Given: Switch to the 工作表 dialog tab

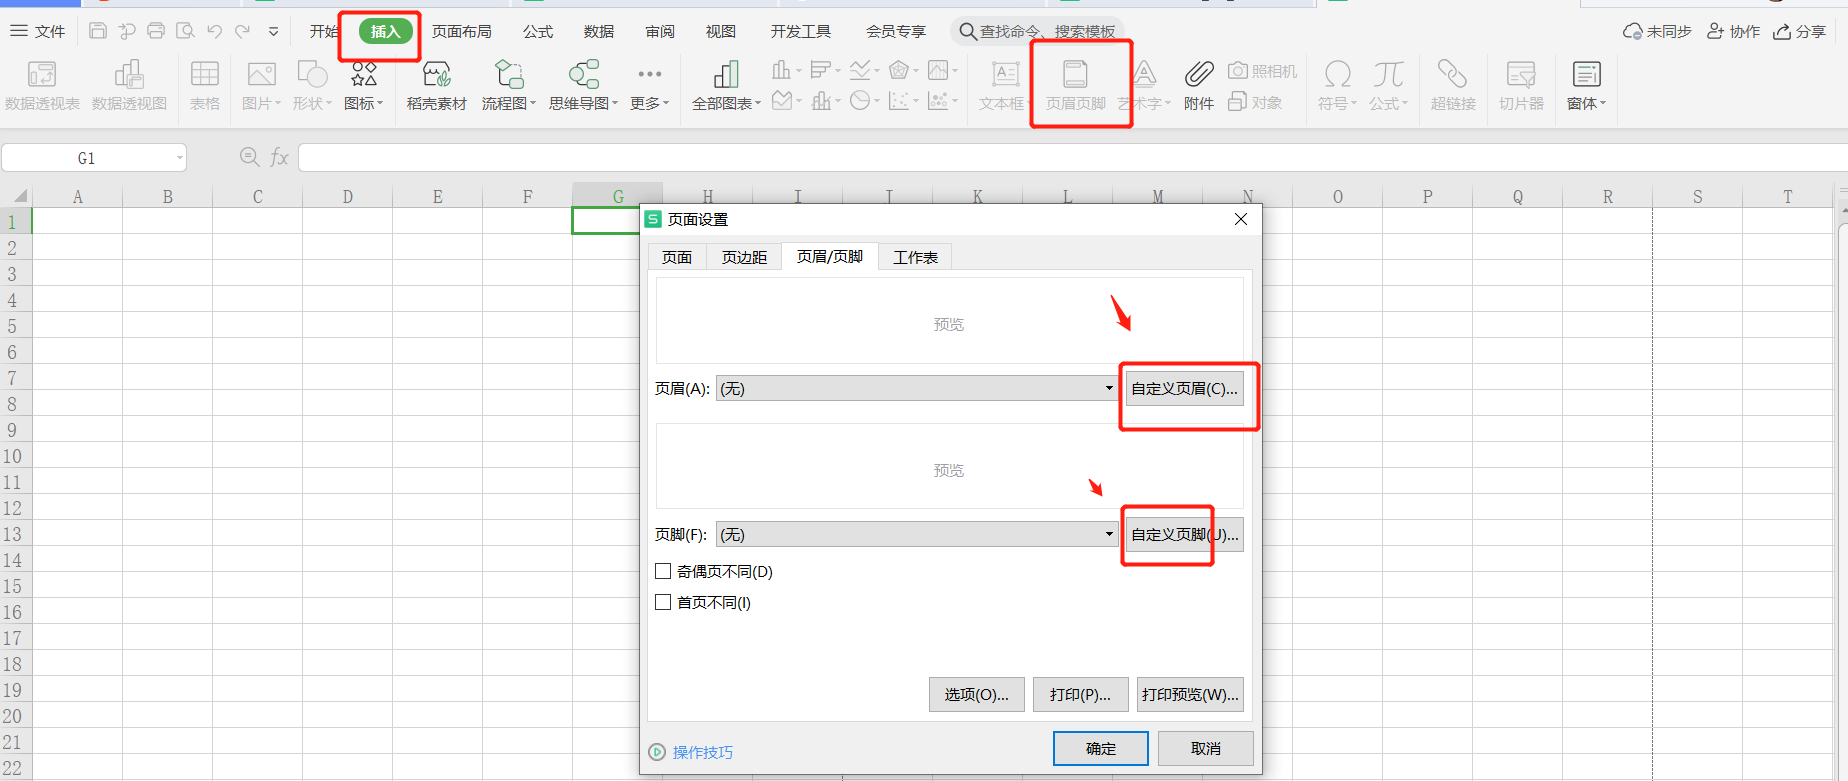Looking at the screenshot, I should point(915,257).
